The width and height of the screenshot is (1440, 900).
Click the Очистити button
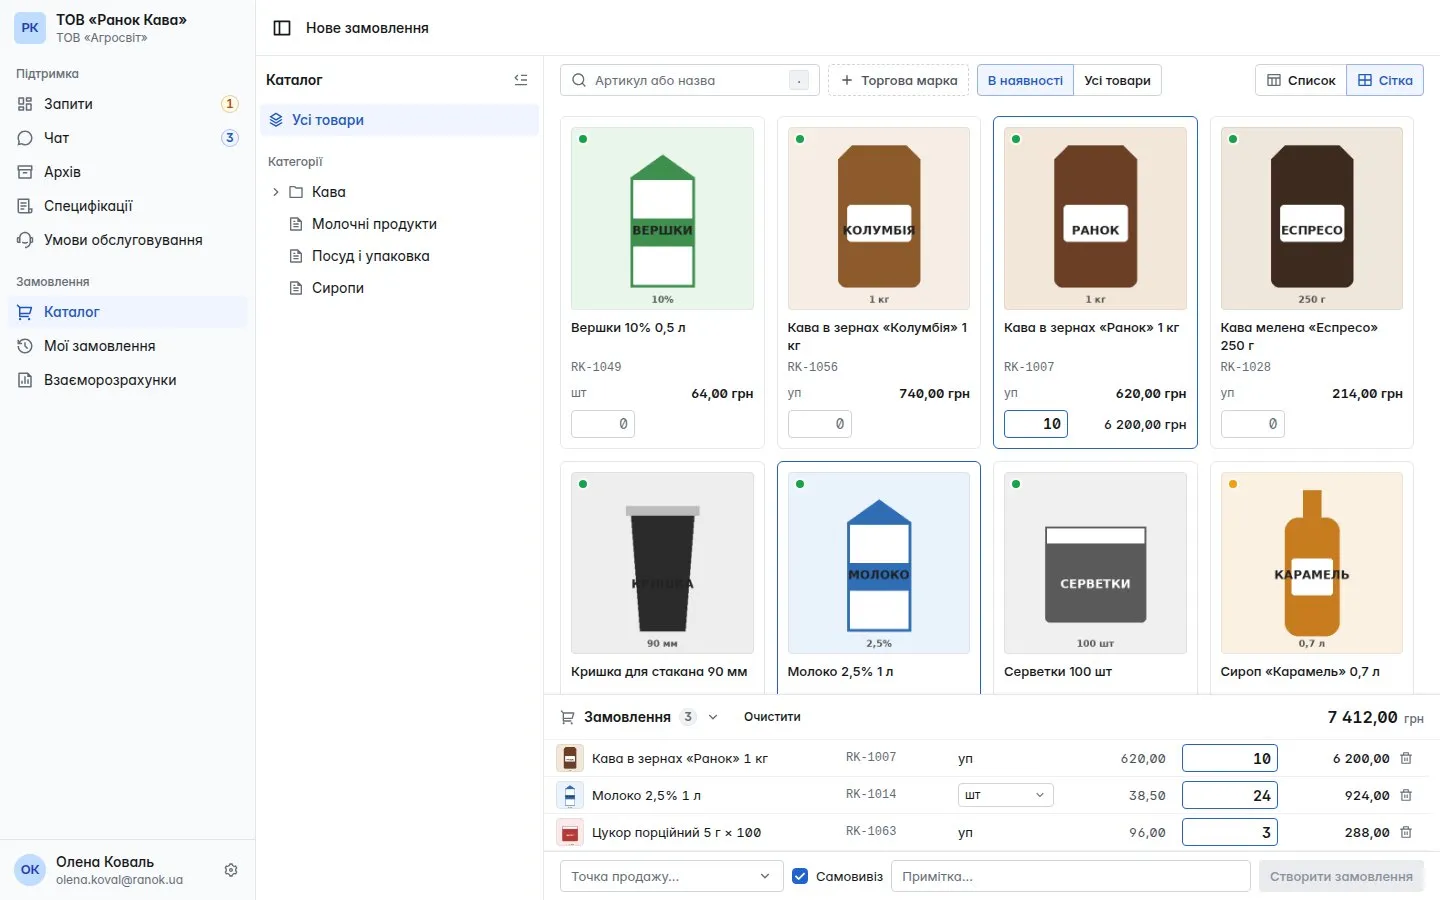pyautogui.click(x=772, y=717)
